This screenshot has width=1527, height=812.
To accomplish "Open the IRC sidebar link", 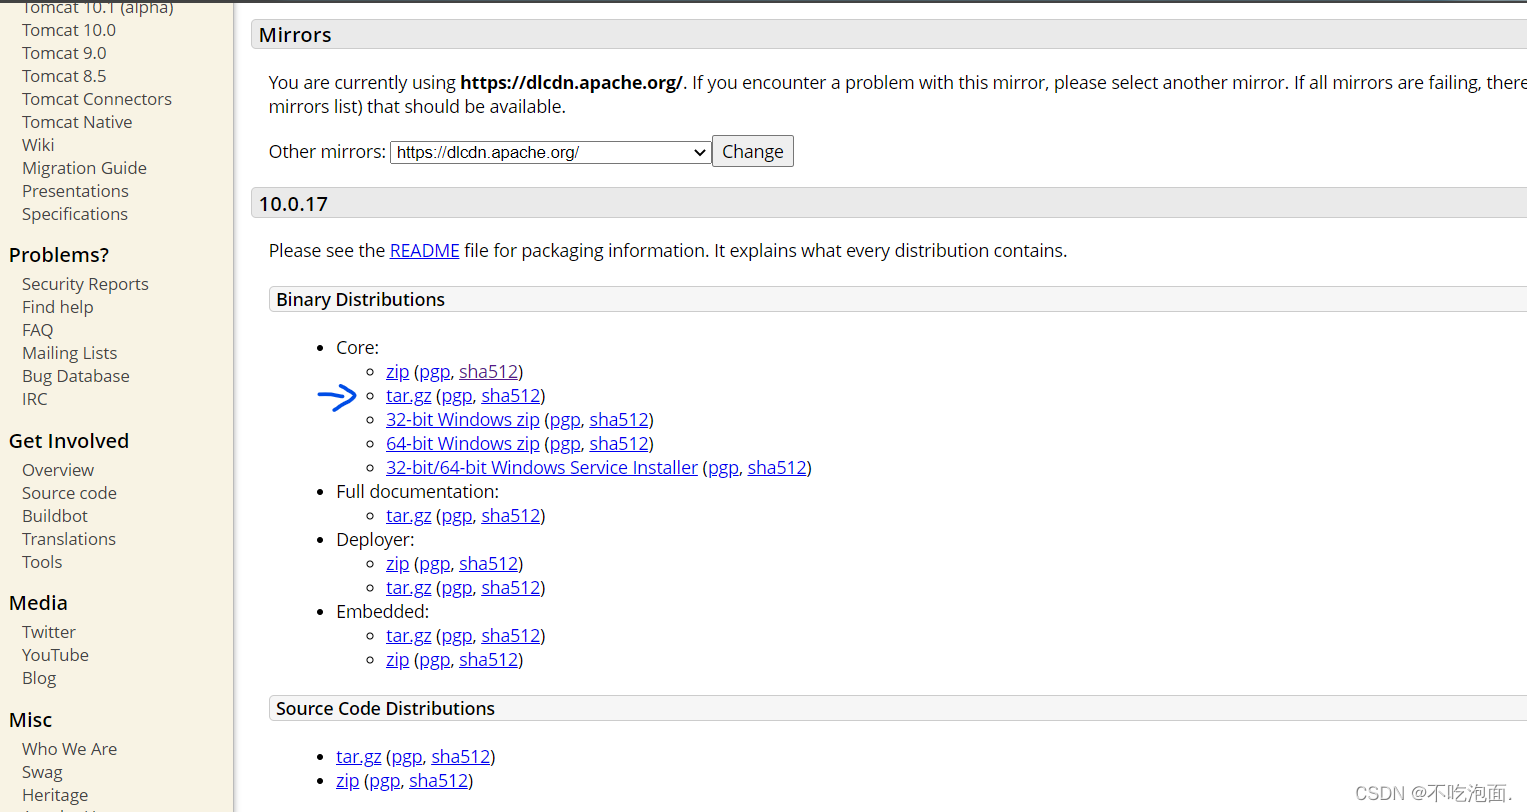I will (35, 399).
